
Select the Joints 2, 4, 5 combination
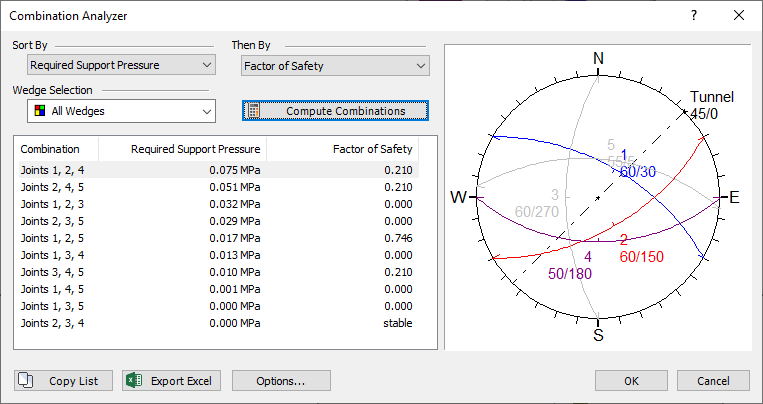point(52,186)
